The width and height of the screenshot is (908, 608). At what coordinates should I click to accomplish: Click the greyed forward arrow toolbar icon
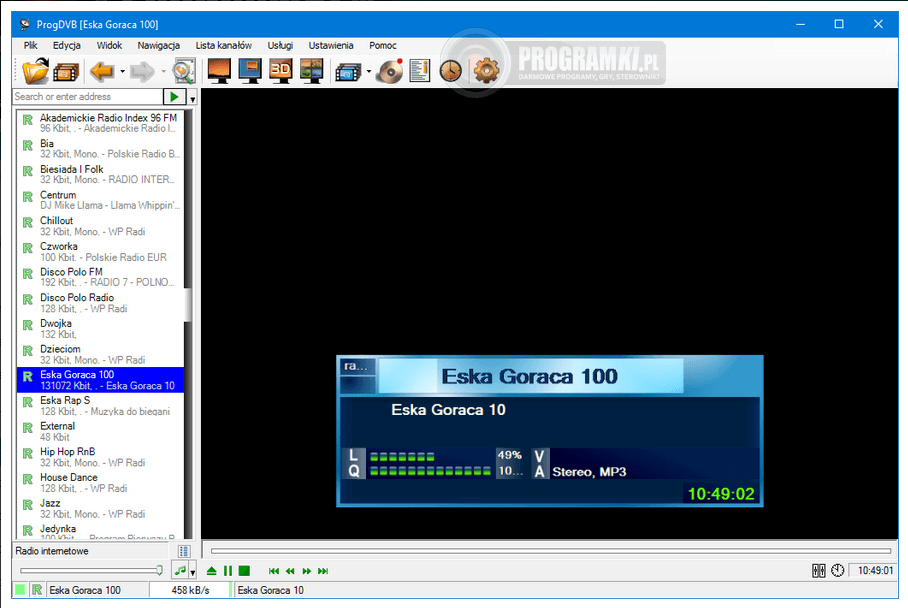point(142,71)
